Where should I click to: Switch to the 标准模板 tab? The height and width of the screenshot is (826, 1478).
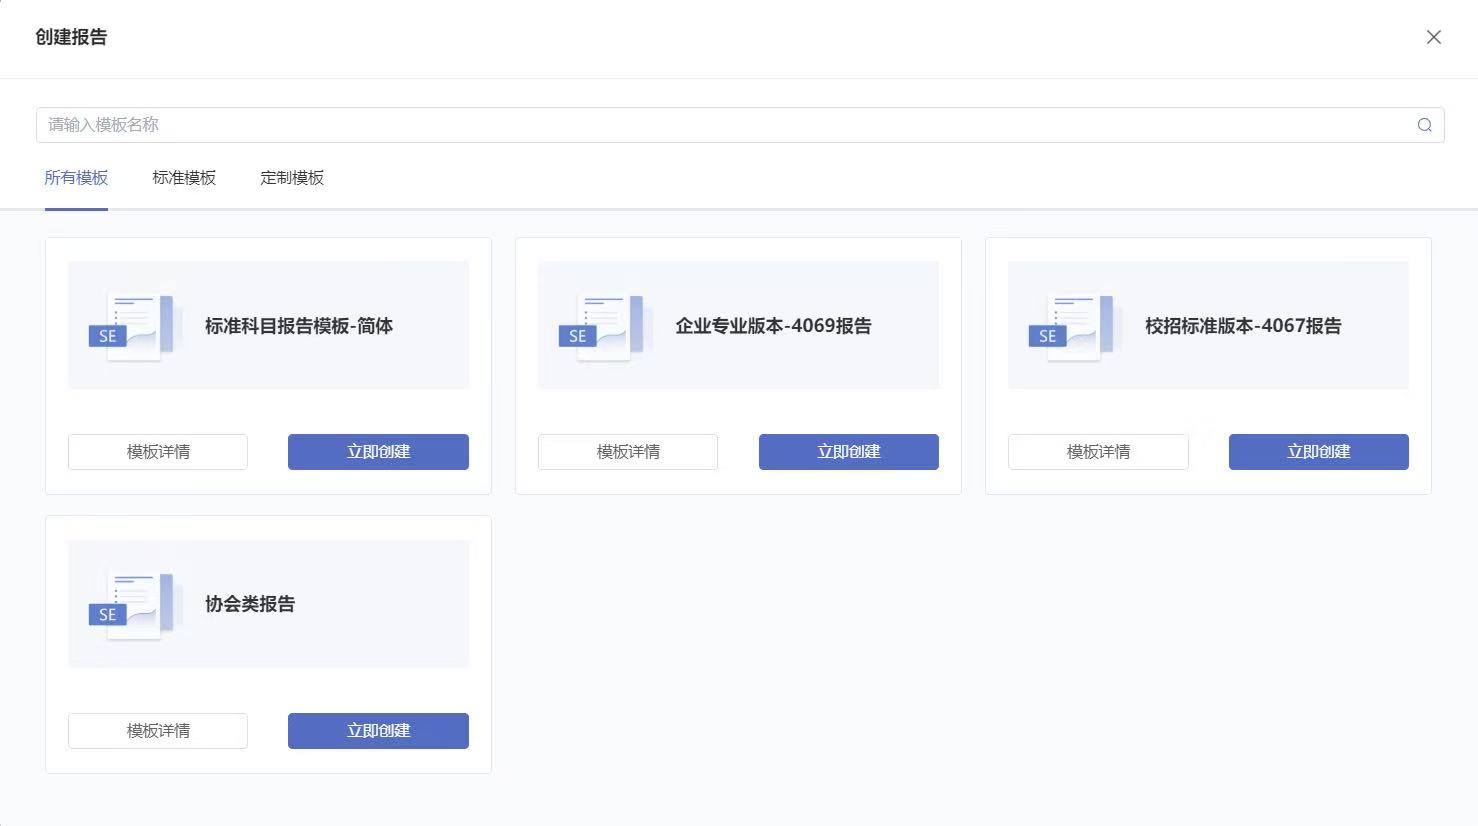point(184,178)
